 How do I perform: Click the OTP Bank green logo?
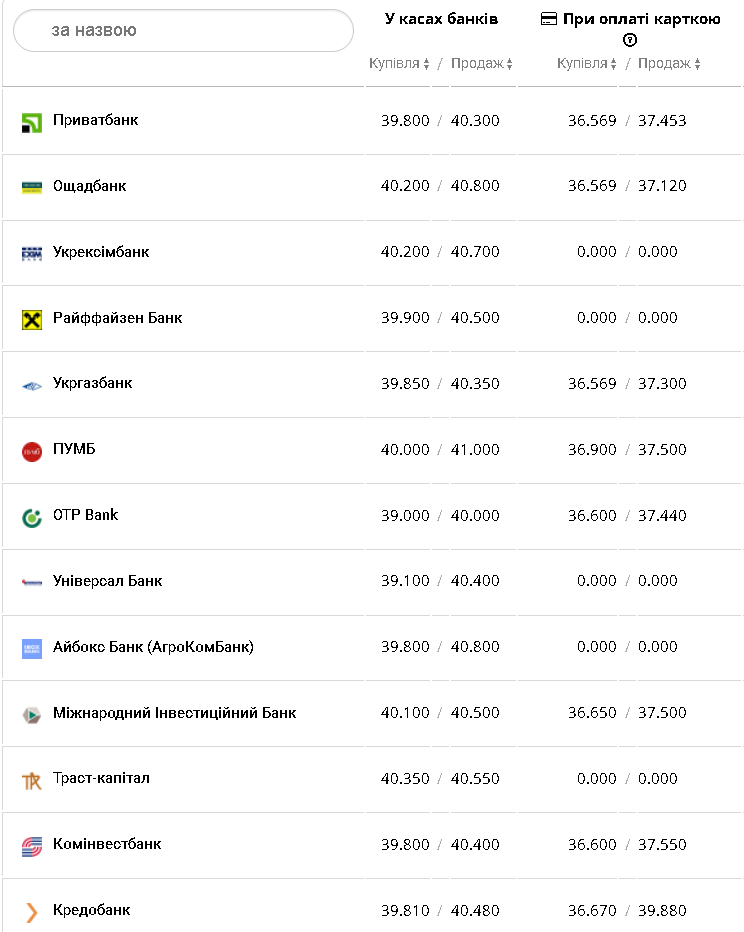pos(32,517)
